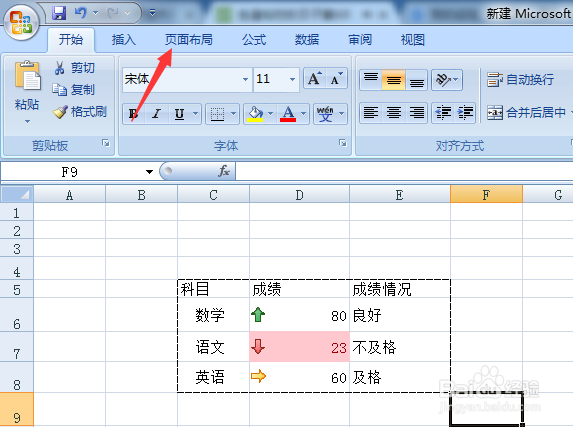Image resolution: width=573 pixels, height=427 pixels.
Task: Open undo history dropdown arrow
Action: tap(95, 13)
